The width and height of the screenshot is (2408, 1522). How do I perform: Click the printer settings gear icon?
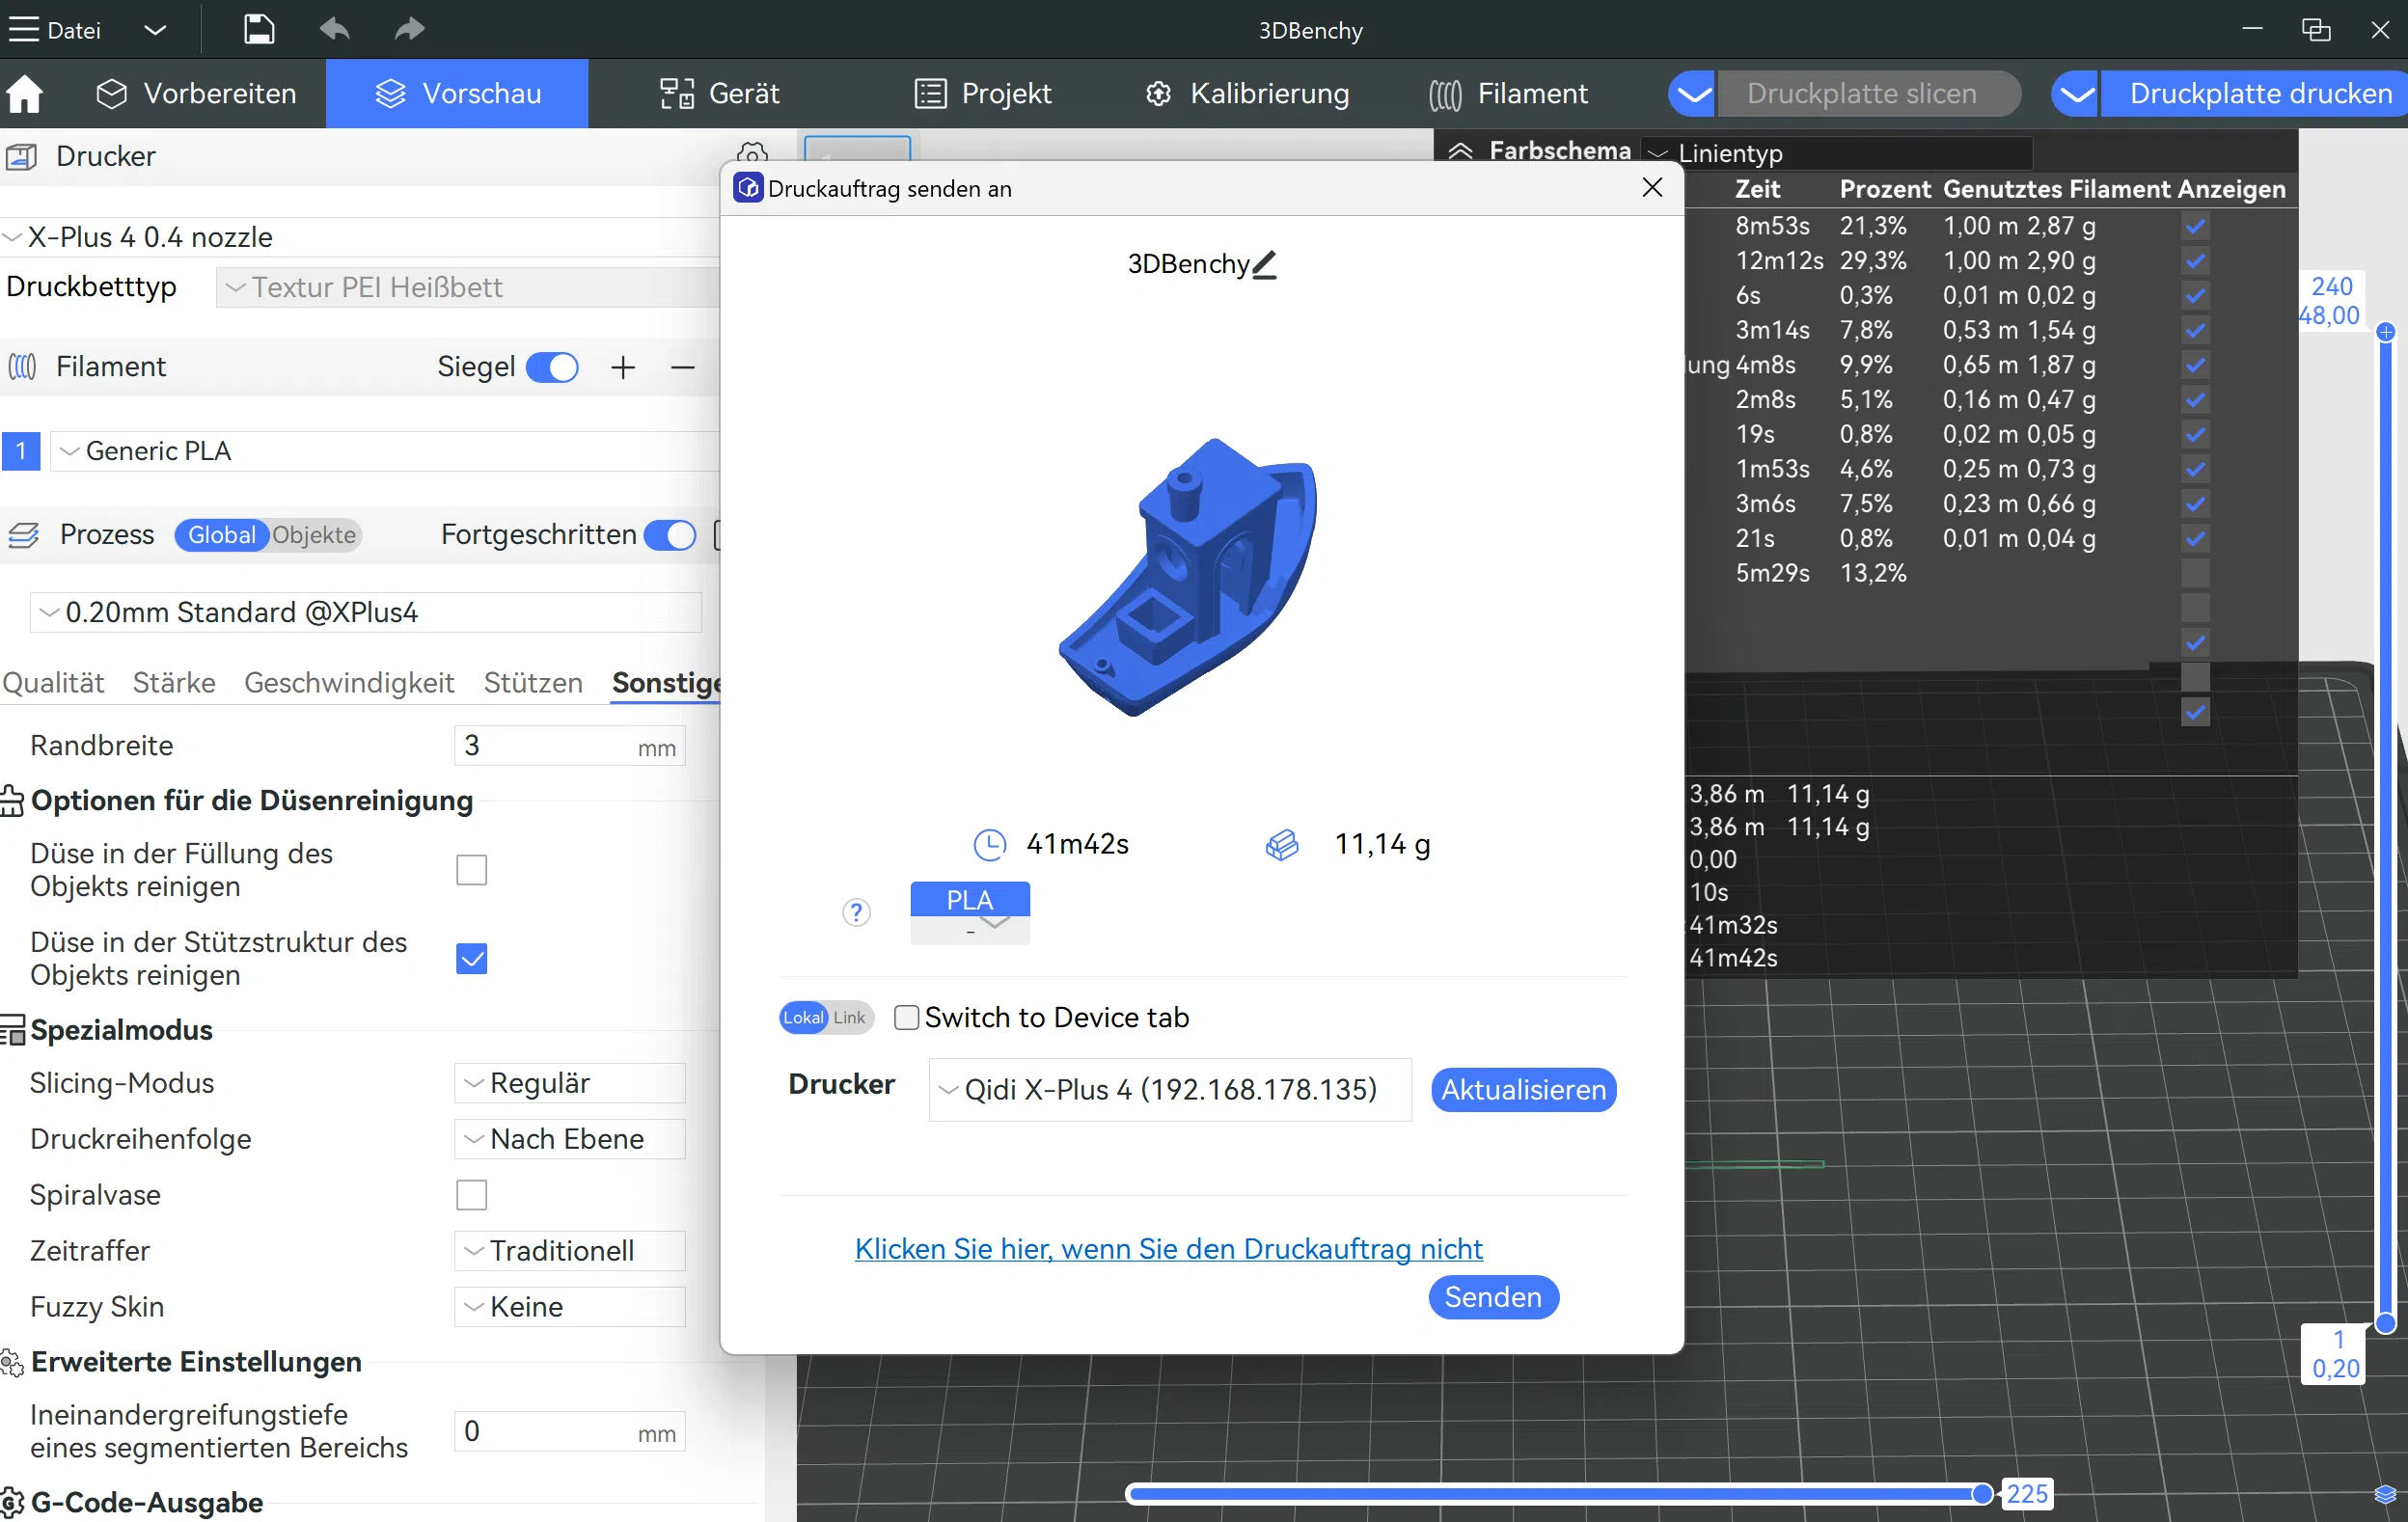click(x=752, y=153)
